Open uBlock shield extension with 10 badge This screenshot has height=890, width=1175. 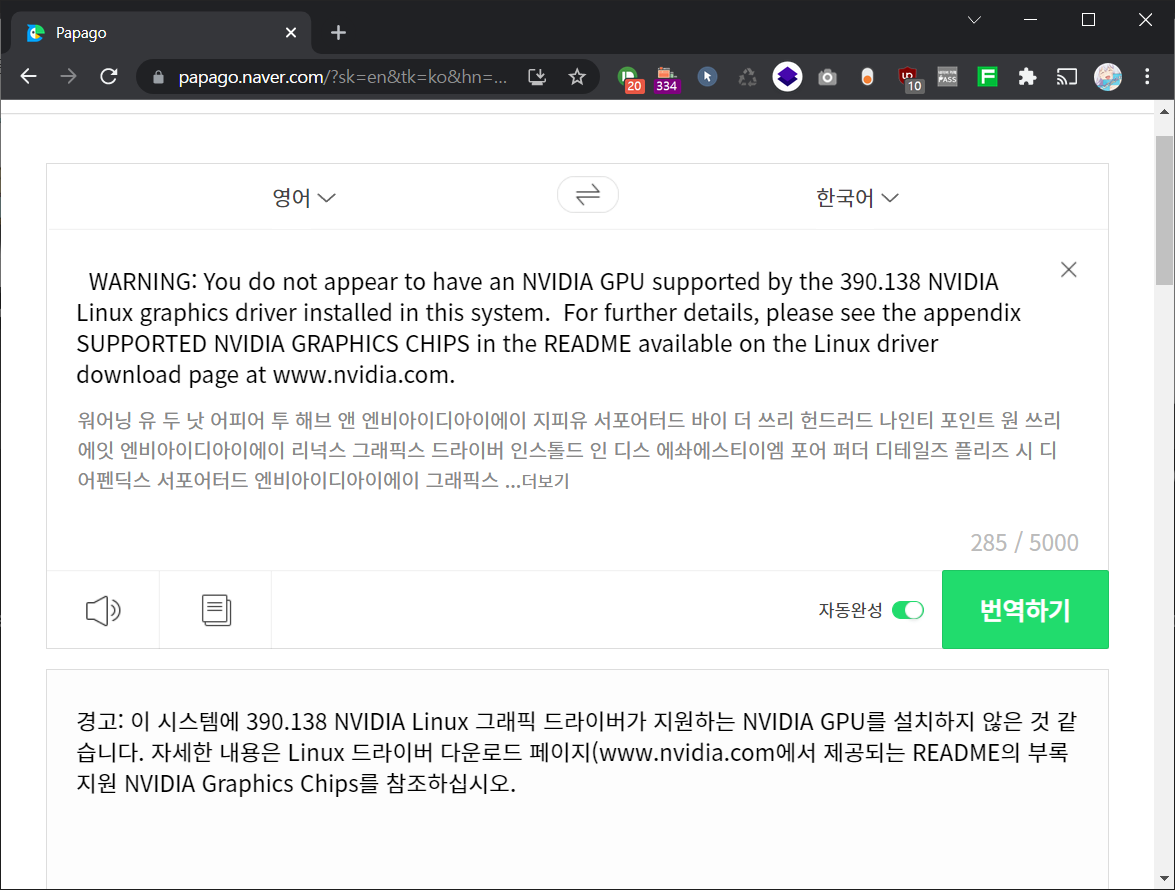[x=910, y=78]
